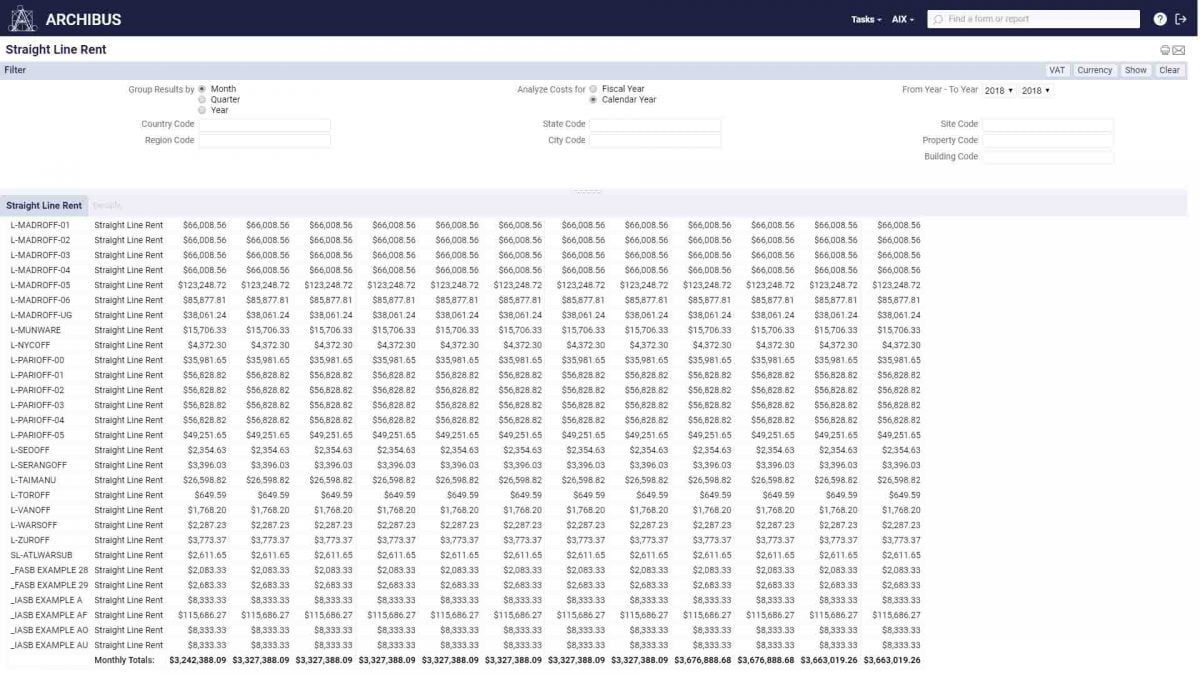Select the Month grouping radio button
1200x675 pixels.
tap(200, 88)
